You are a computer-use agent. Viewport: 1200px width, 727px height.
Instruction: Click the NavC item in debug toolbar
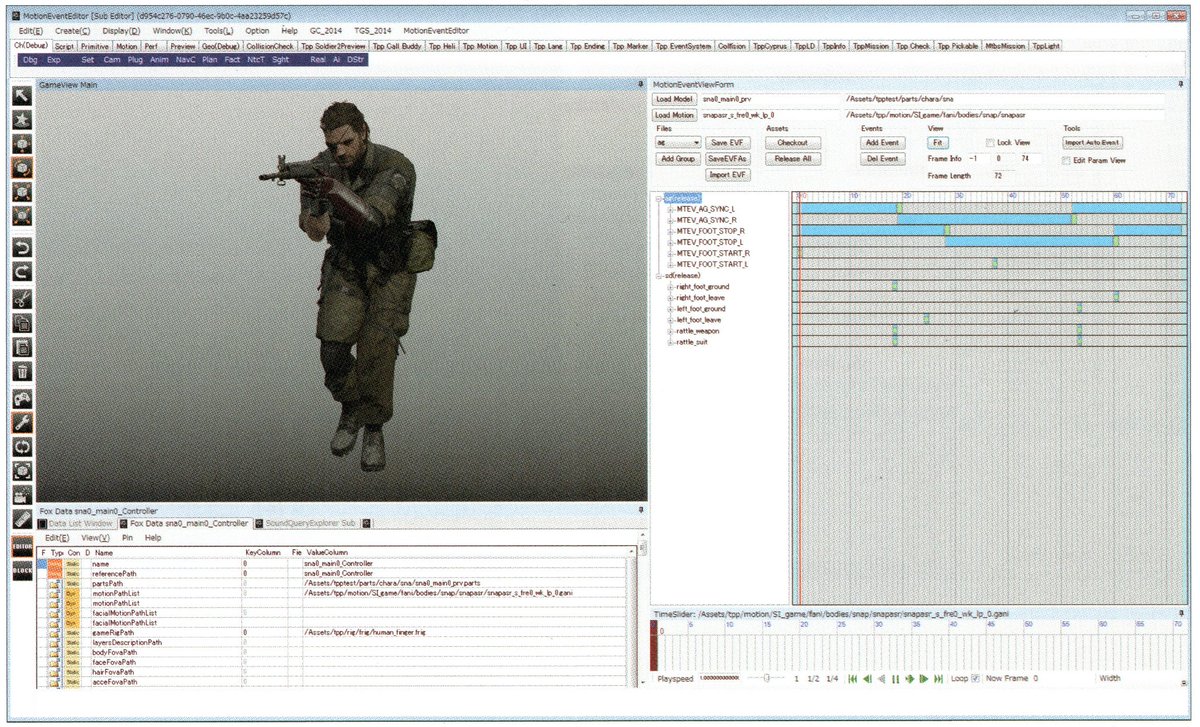click(x=186, y=60)
